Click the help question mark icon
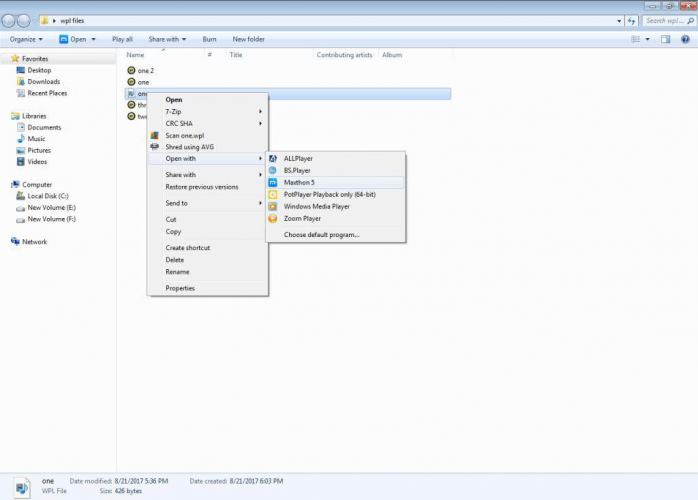The width and height of the screenshot is (698, 500). pos(685,39)
